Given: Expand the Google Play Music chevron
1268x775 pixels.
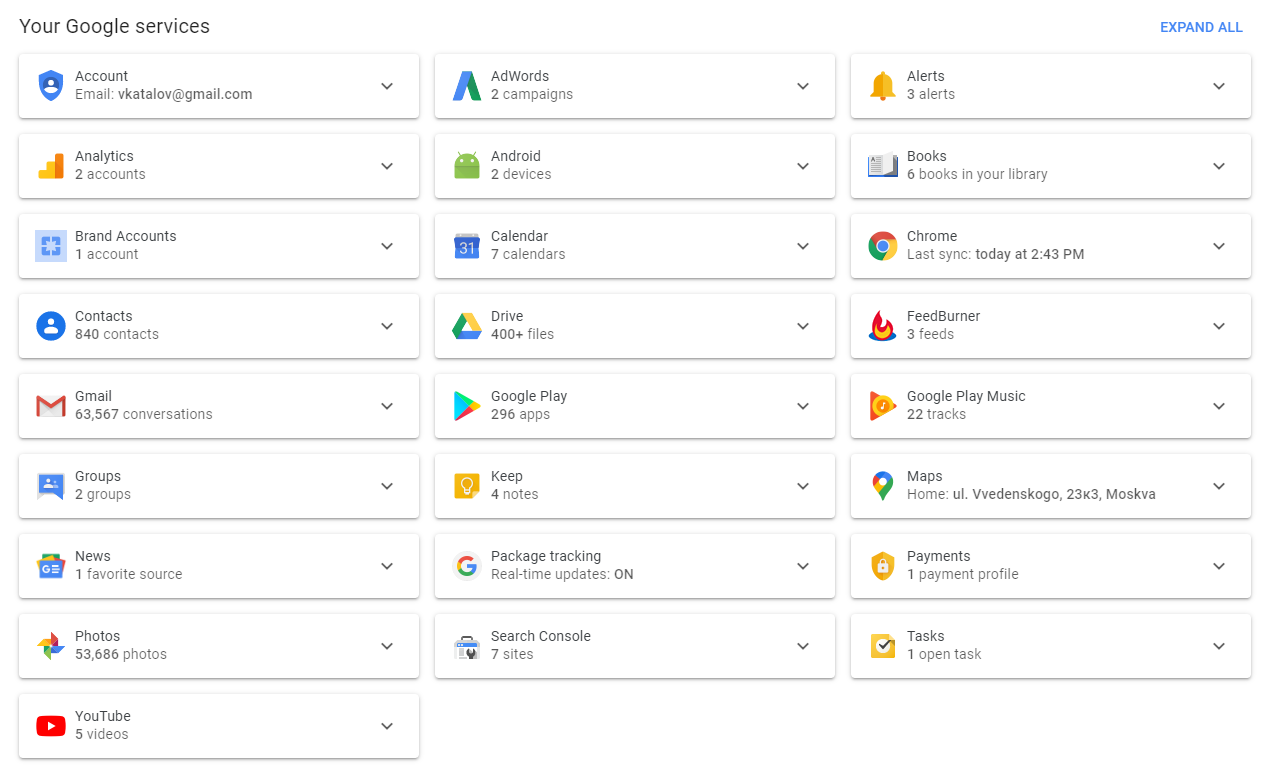Looking at the screenshot, I should point(1219,406).
